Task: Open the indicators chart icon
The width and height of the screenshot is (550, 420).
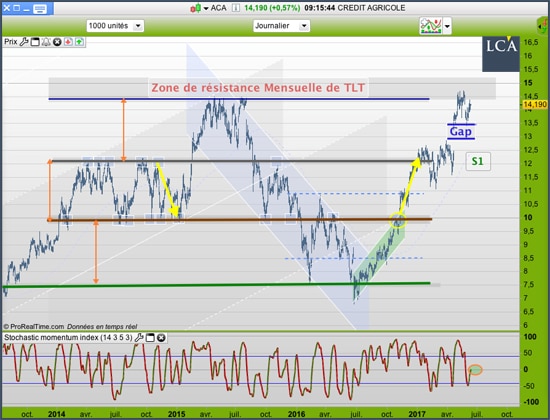Action: 430,26
